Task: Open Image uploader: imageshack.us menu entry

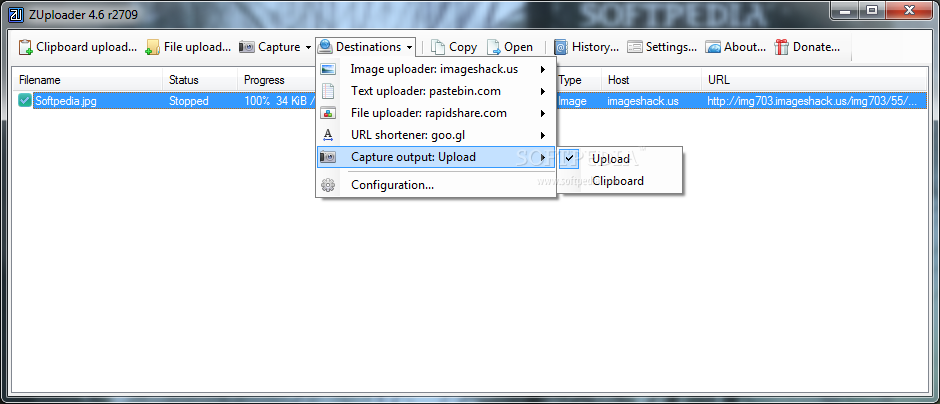Action: pos(436,70)
